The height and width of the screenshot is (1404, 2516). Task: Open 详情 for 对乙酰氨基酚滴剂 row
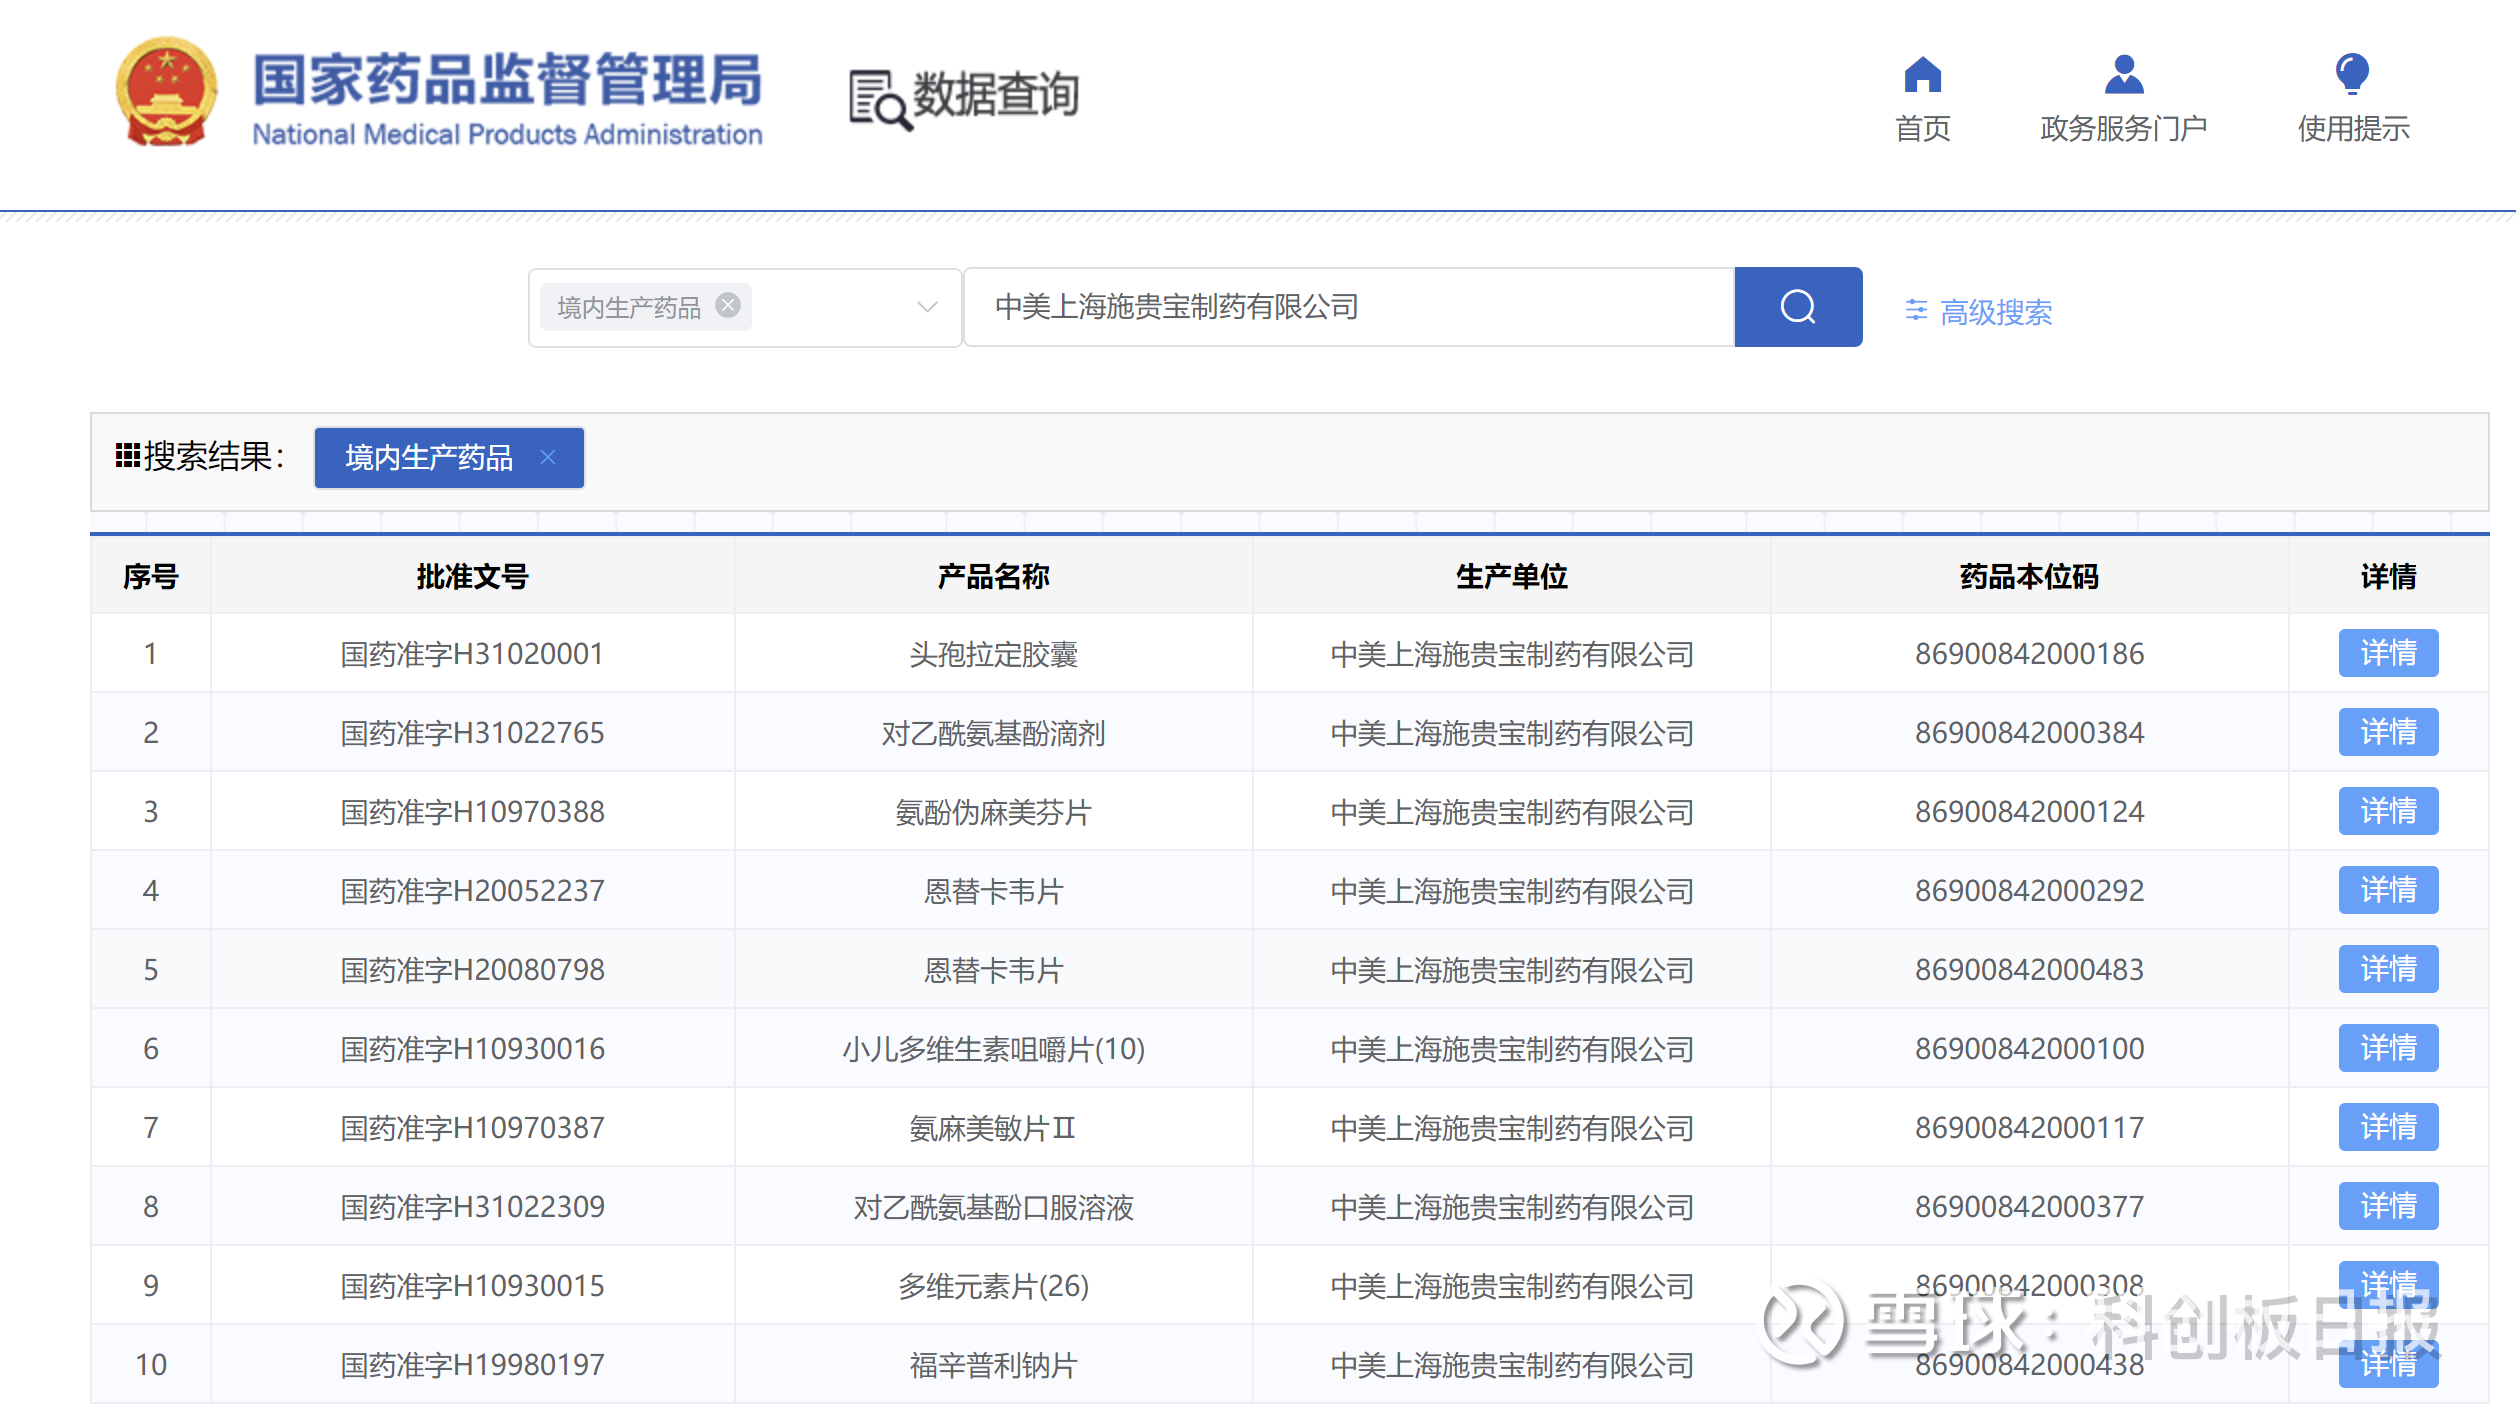(x=2387, y=732)
